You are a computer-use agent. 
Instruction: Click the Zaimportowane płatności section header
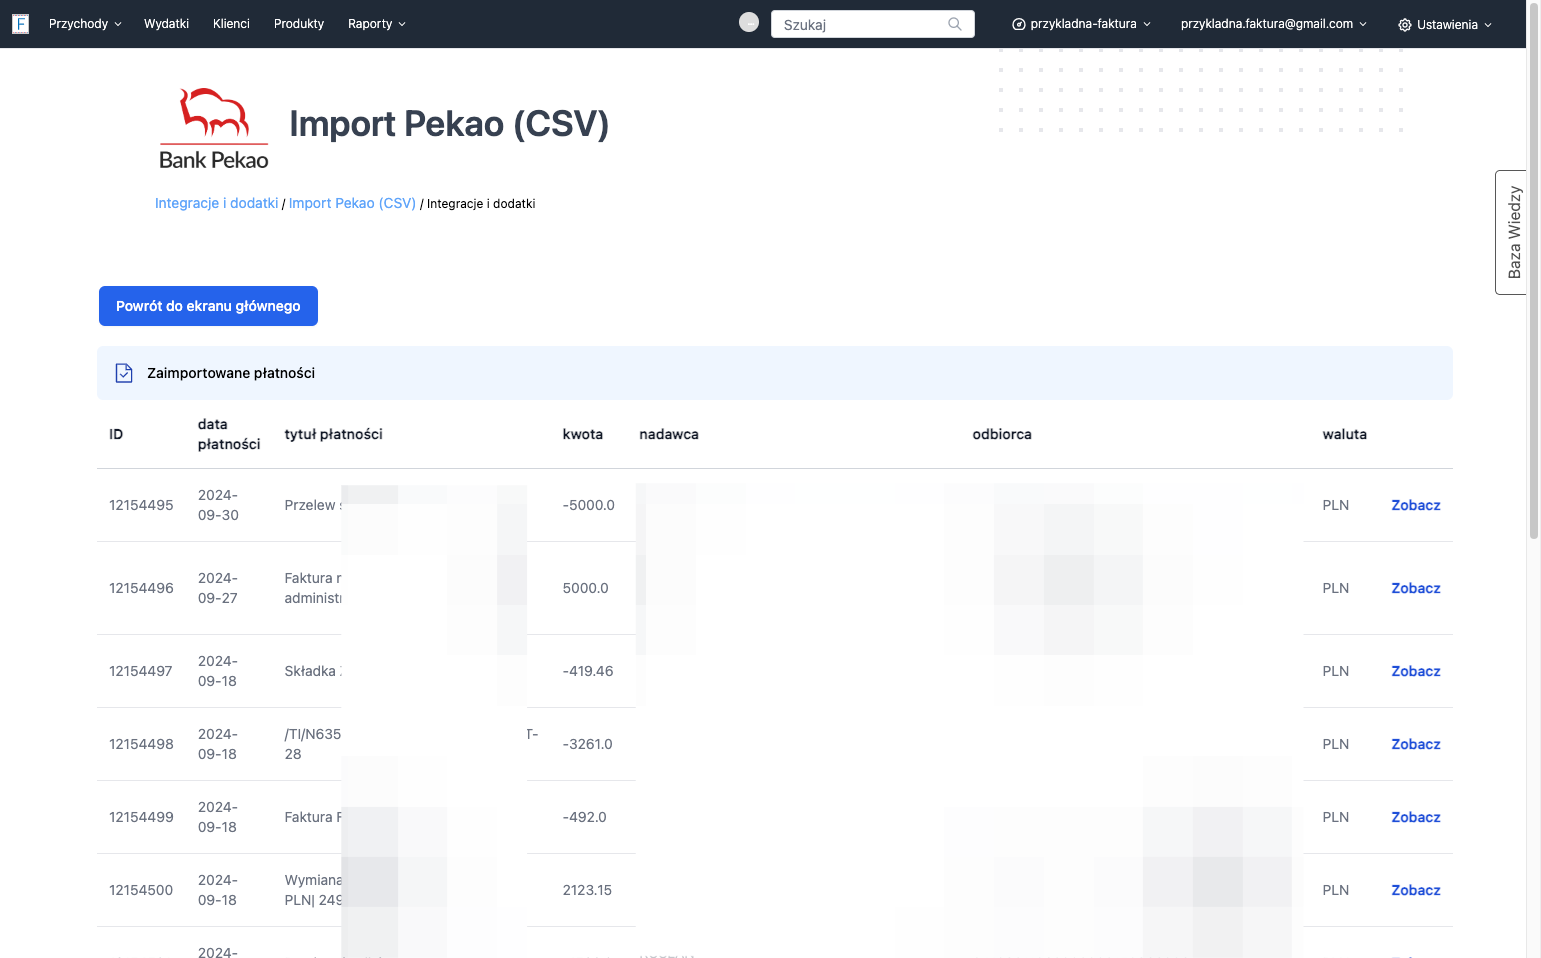(x=775, y=373)
